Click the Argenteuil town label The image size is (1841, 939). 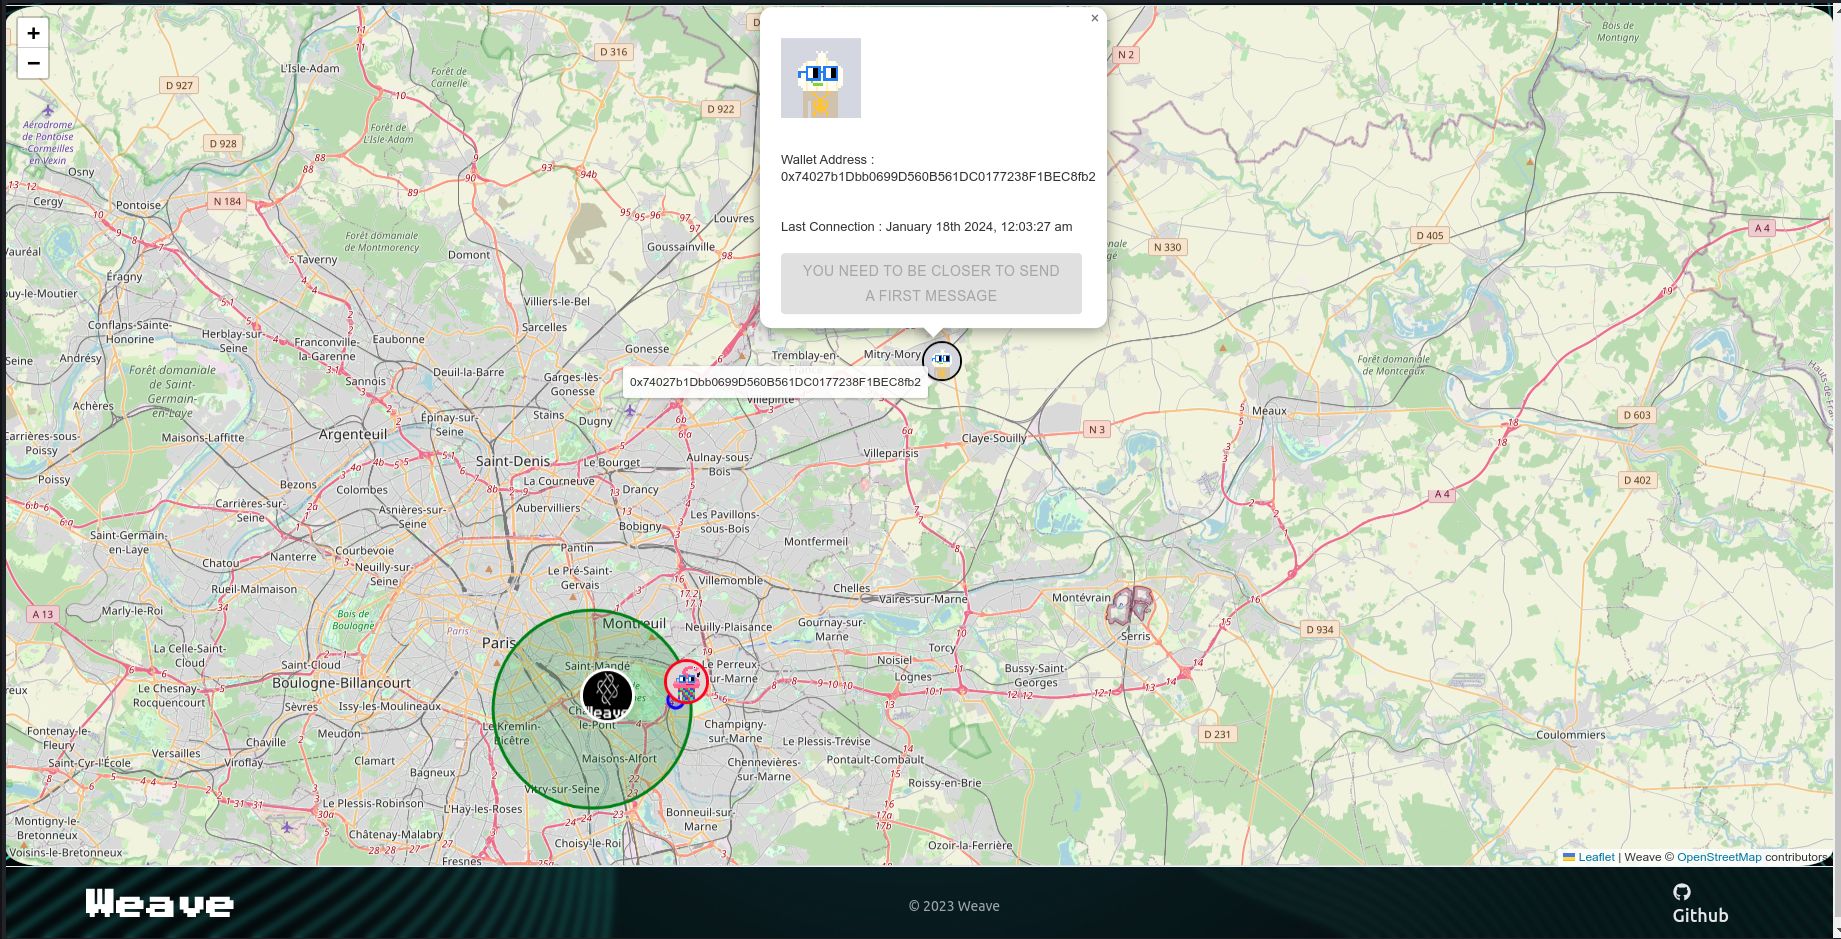(x=353, y=434)
